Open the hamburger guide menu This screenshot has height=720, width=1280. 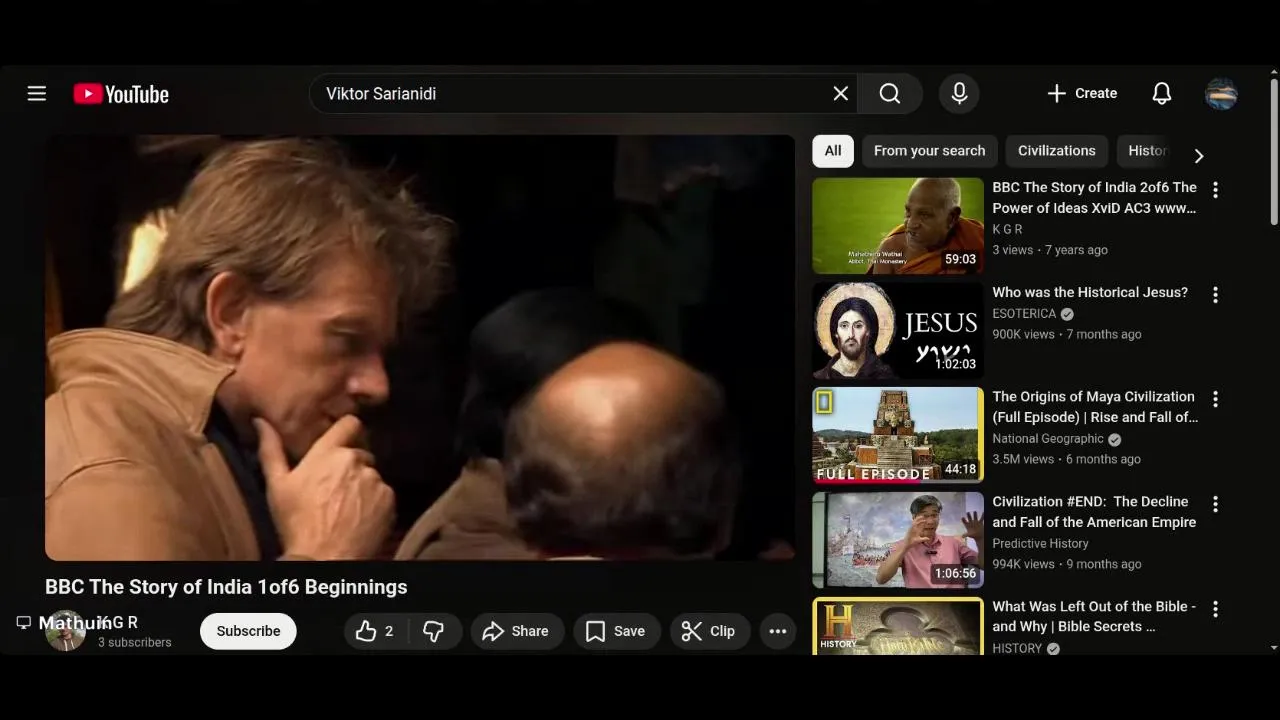[x=37, y=93]
